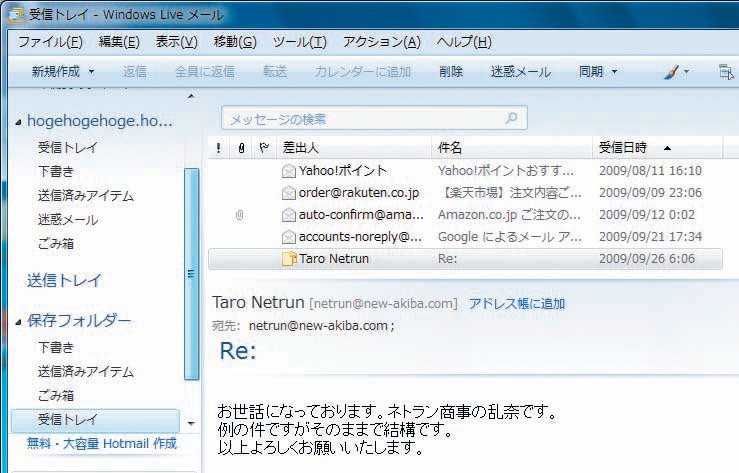Open the colorize paintbrush icon in the toolbar
The height and width of the screenshot is (473, 739).
pos(671,72)
